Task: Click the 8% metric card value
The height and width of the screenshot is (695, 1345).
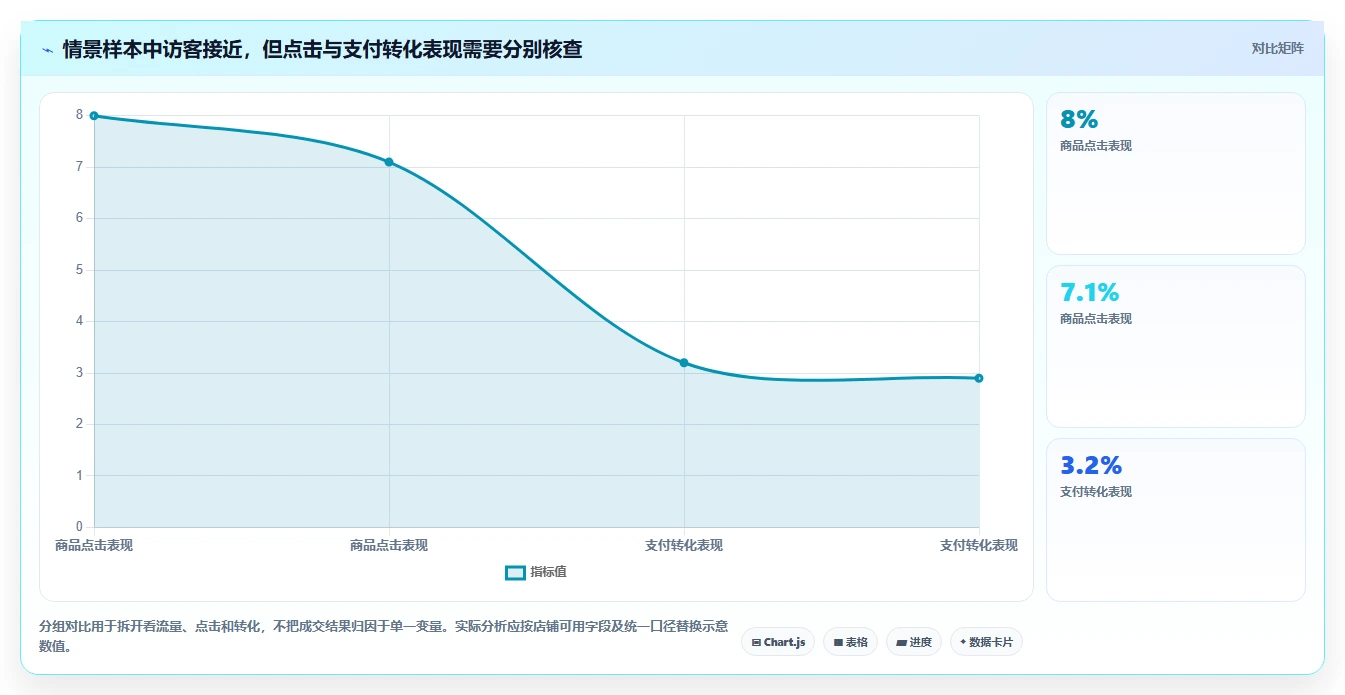Action: pyautogui.click(x=1079, y=119)
